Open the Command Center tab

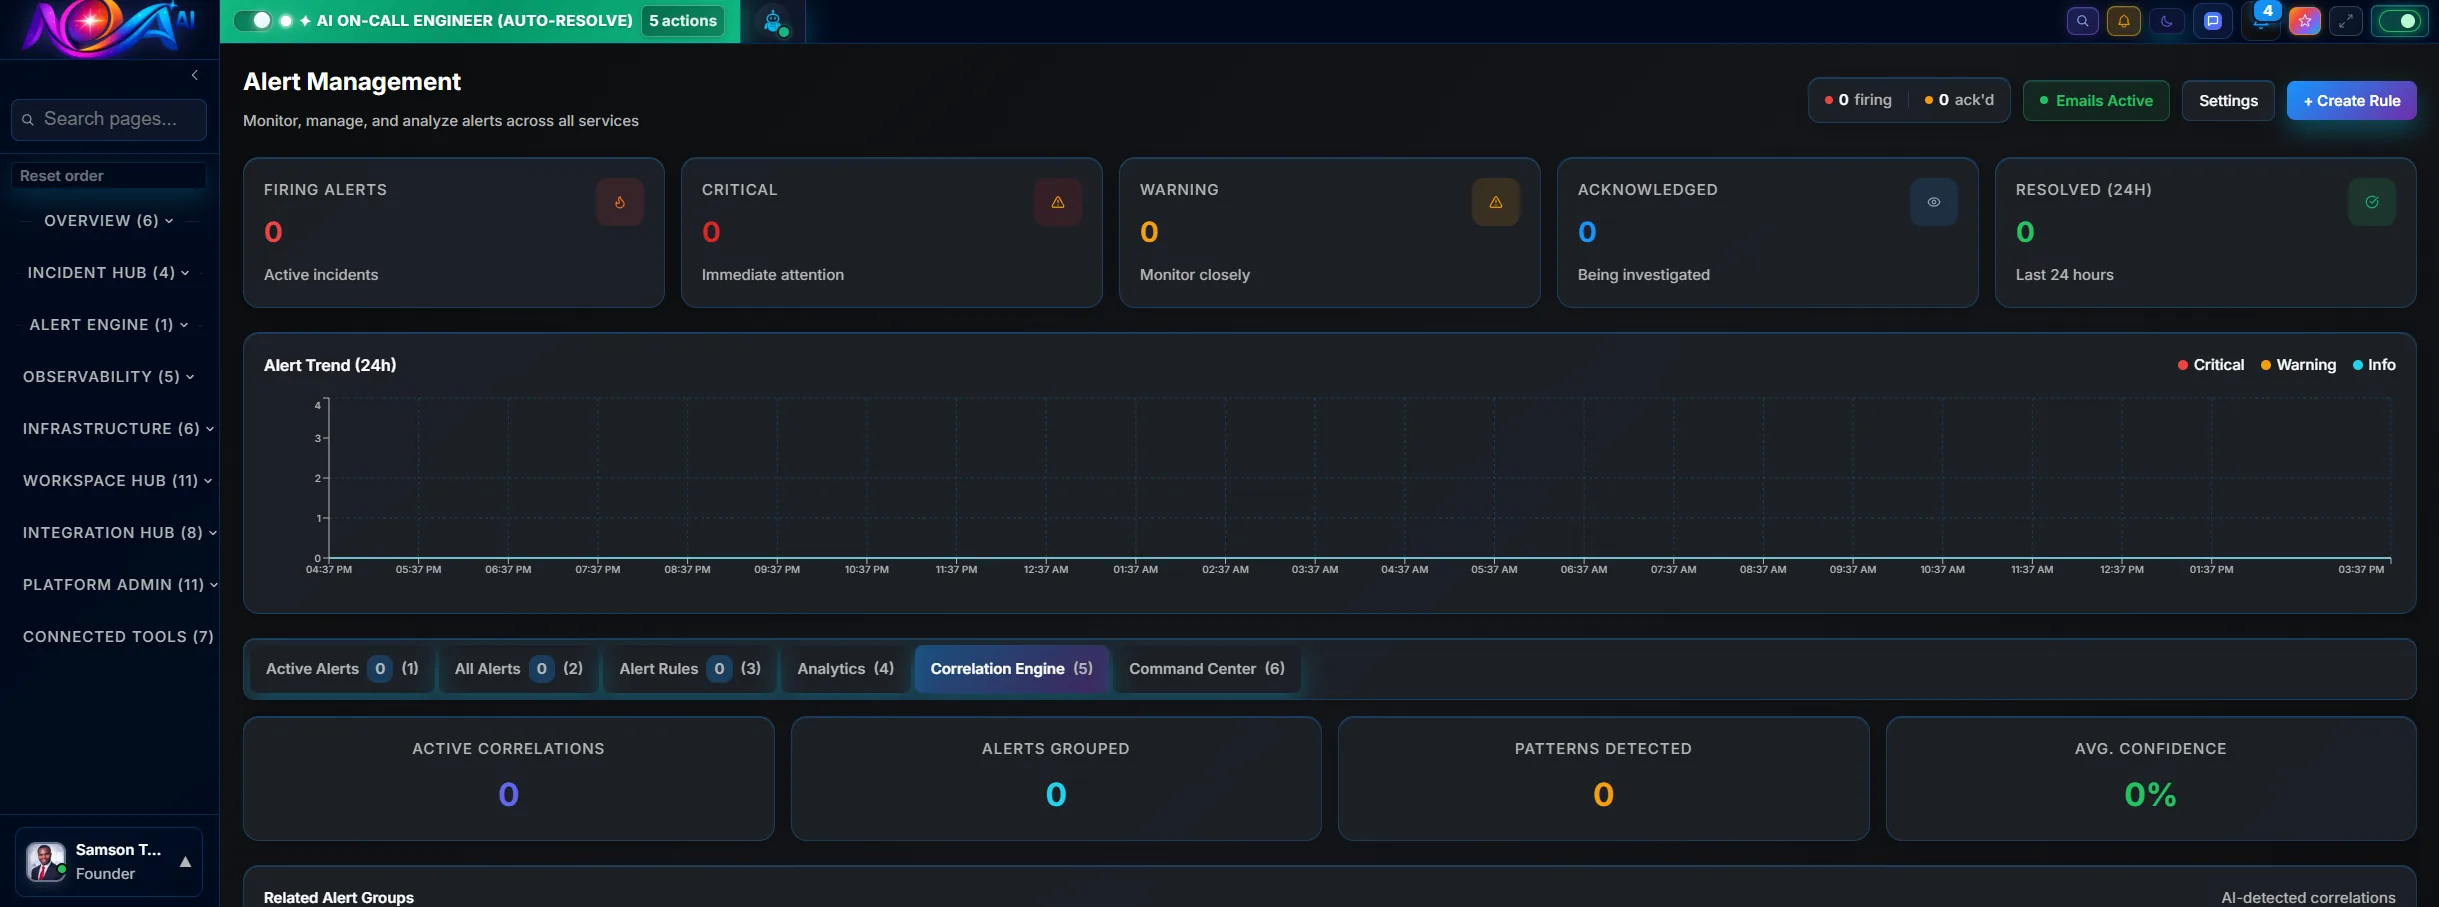(x=1205, y=669)
